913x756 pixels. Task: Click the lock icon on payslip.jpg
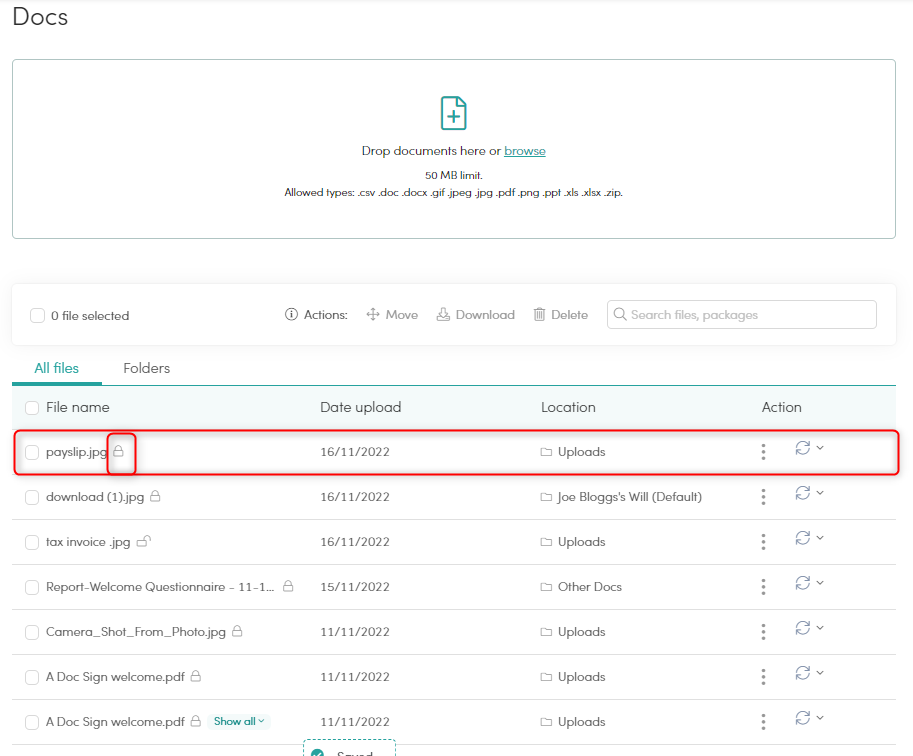pyautogui.click(x=120, y=452)
